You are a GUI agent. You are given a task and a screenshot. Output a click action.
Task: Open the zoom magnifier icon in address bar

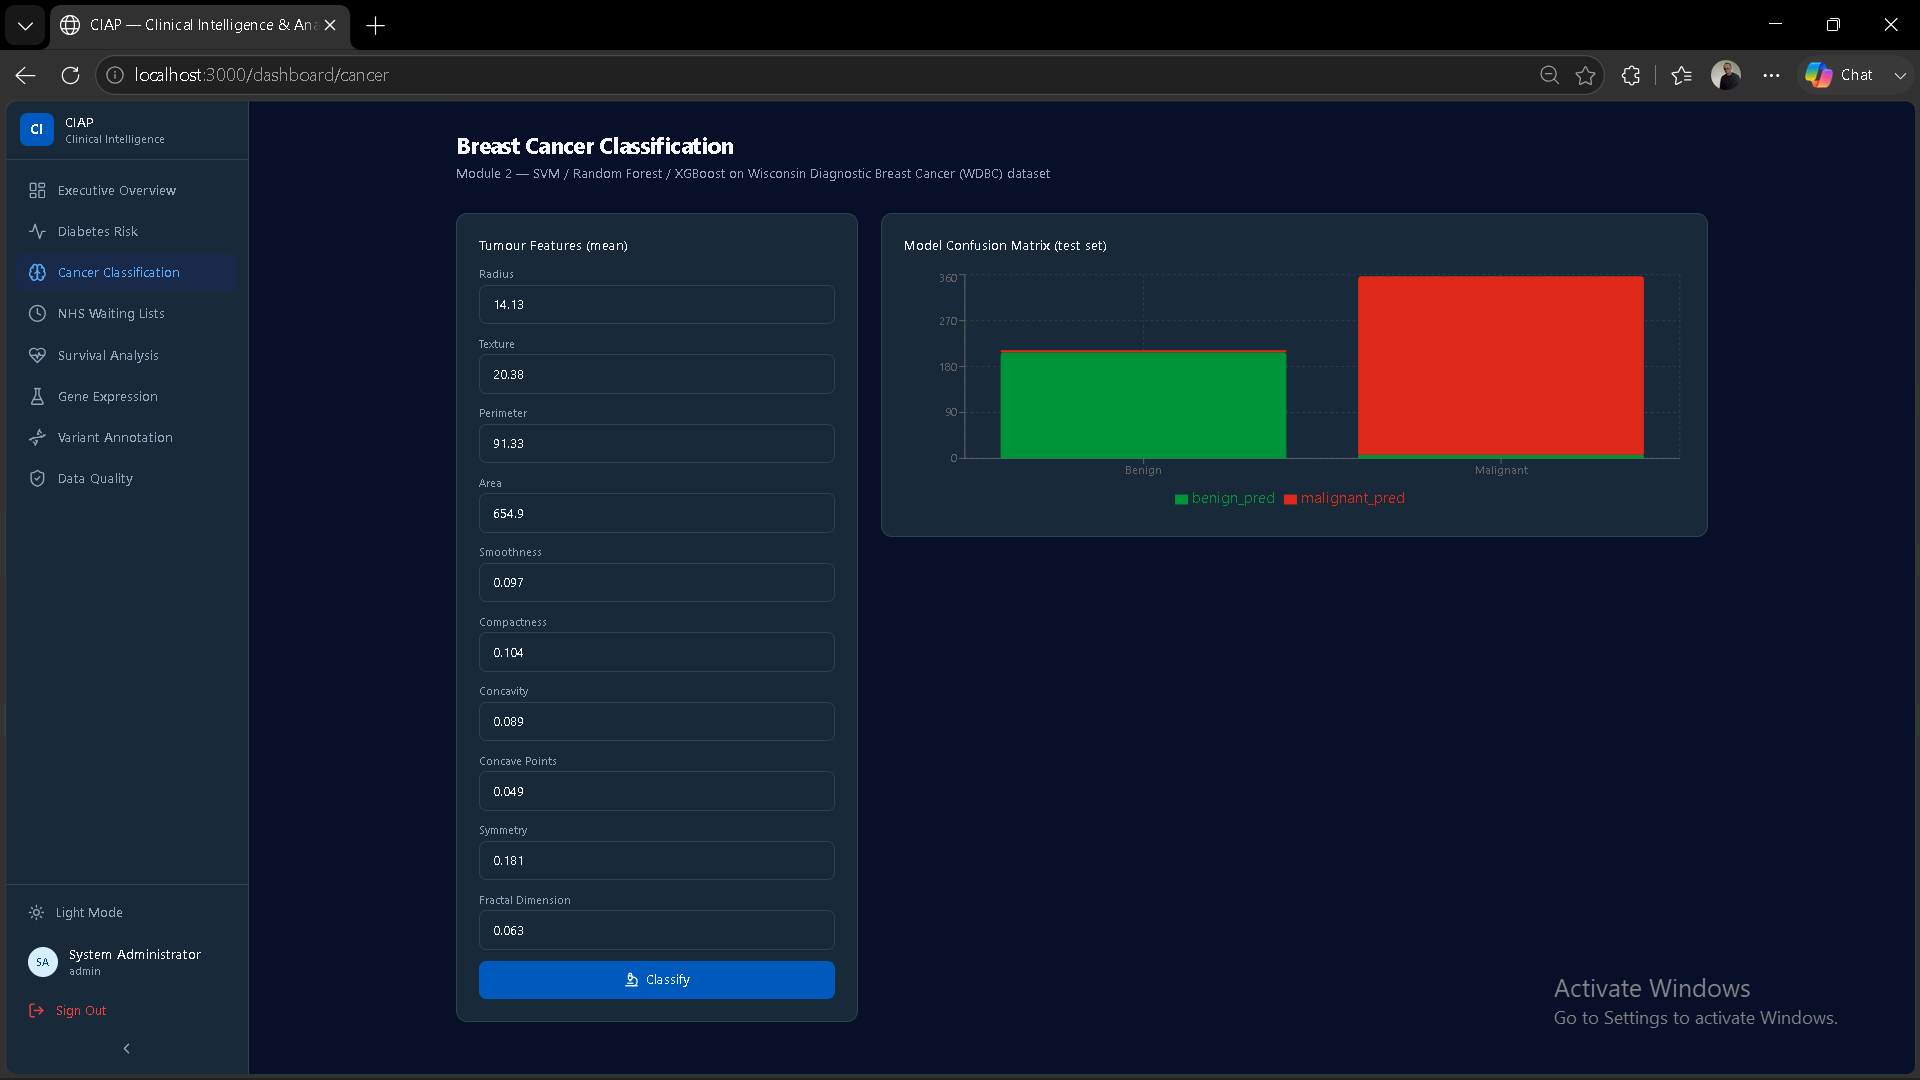click(x=1549, y=75)
